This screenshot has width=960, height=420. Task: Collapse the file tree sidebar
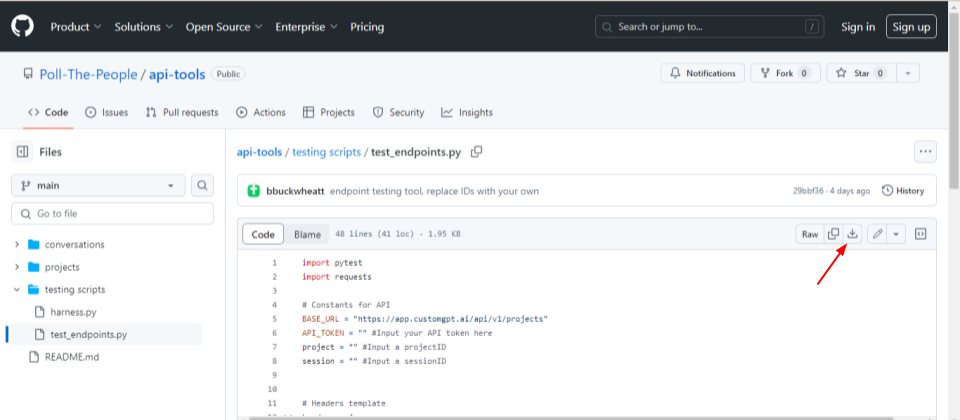click(22, 152)
